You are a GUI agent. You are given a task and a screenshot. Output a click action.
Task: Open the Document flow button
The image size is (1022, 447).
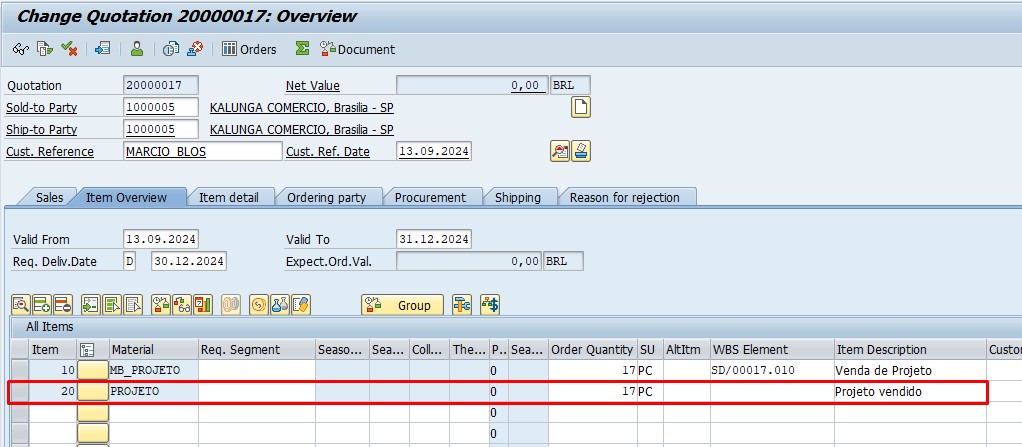click(x=357, y=49)
